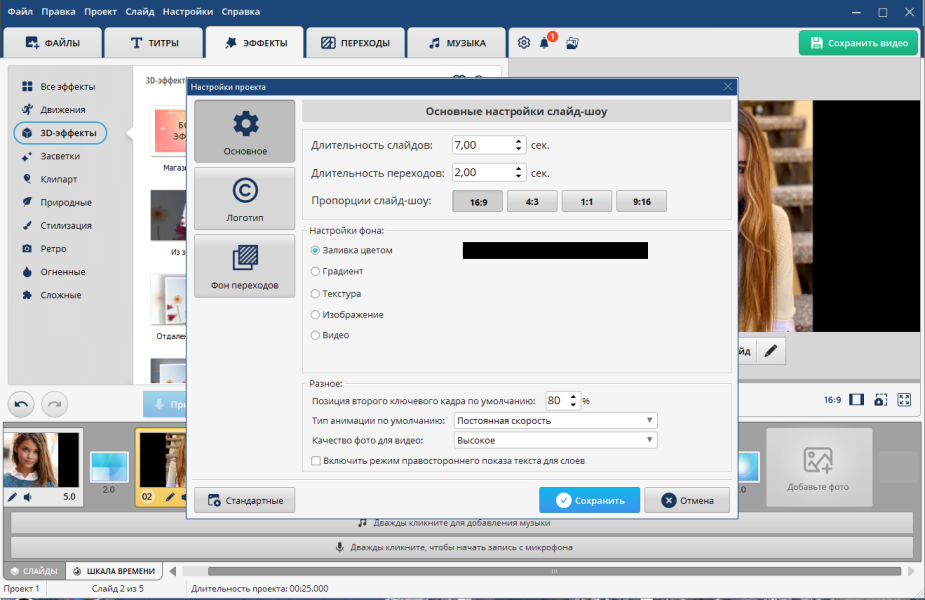Open the black background fill color swatch
This screenshot has height=600, width=925.
pos(555,250)
